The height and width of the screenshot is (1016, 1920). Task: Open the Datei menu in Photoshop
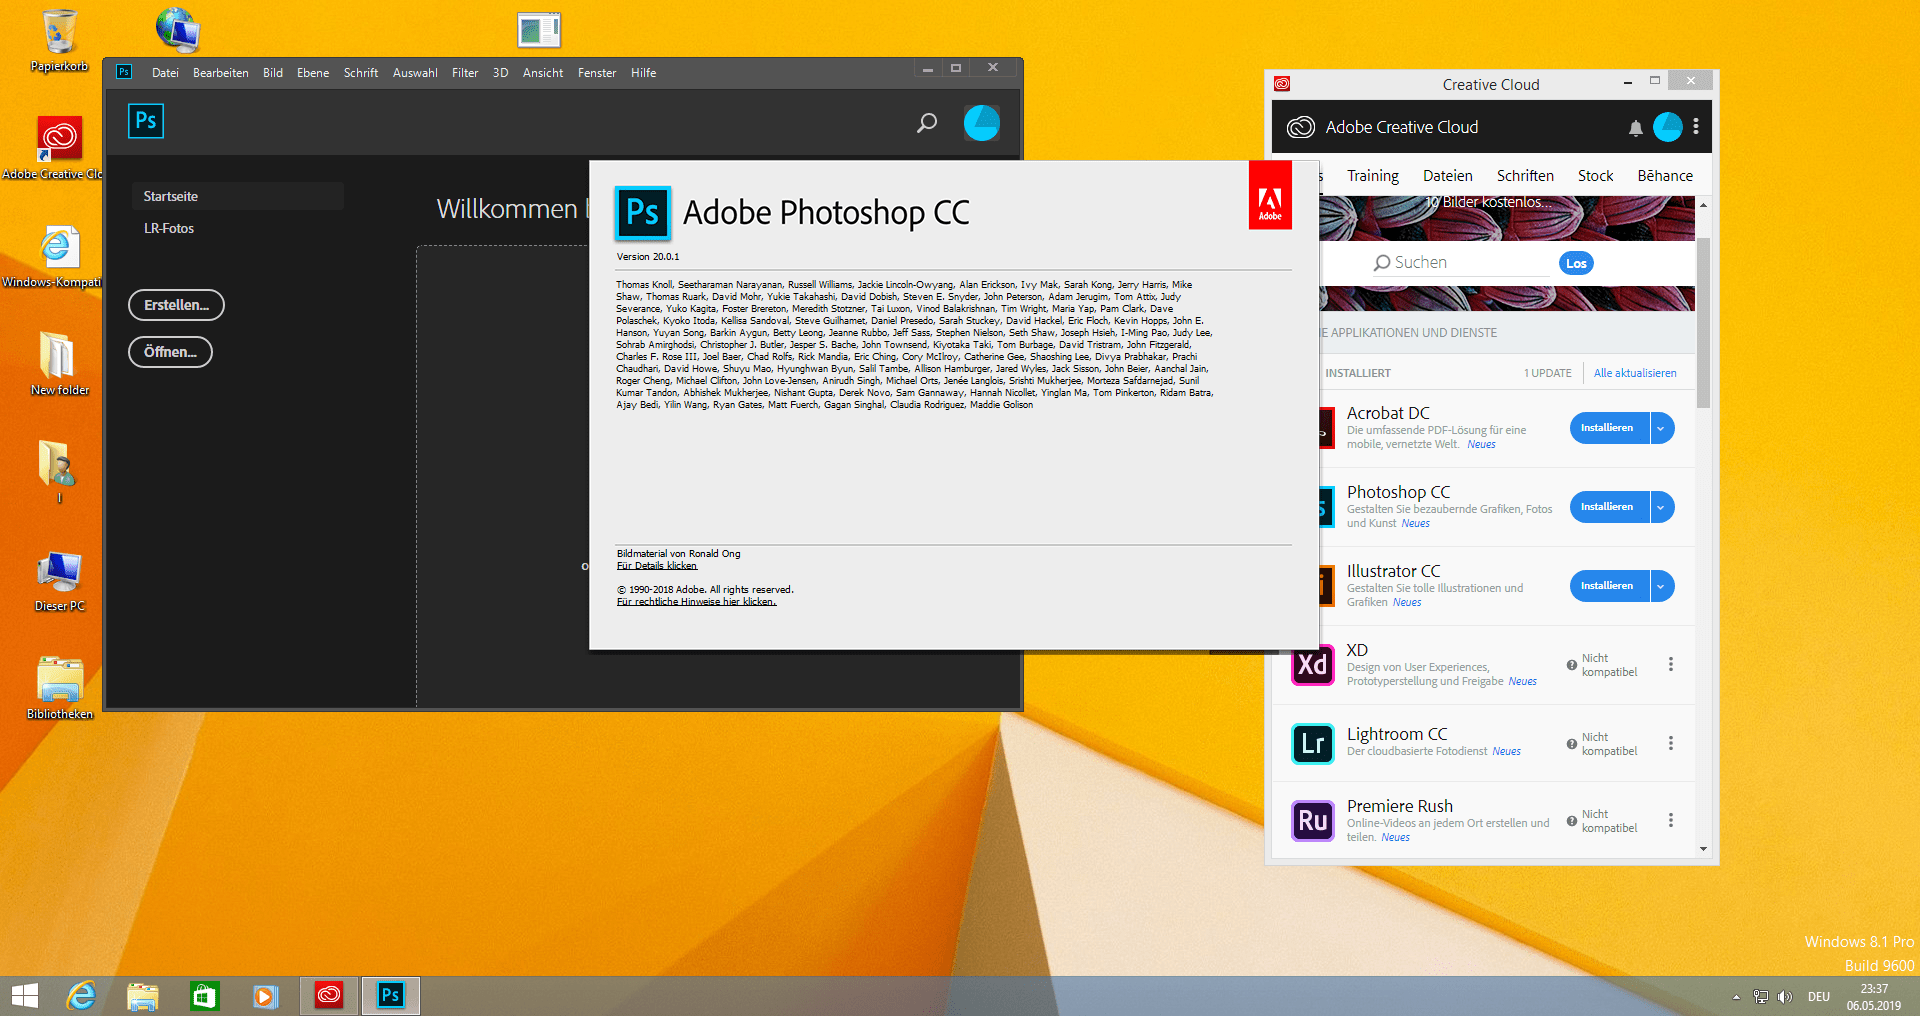(x=165, y=73)
